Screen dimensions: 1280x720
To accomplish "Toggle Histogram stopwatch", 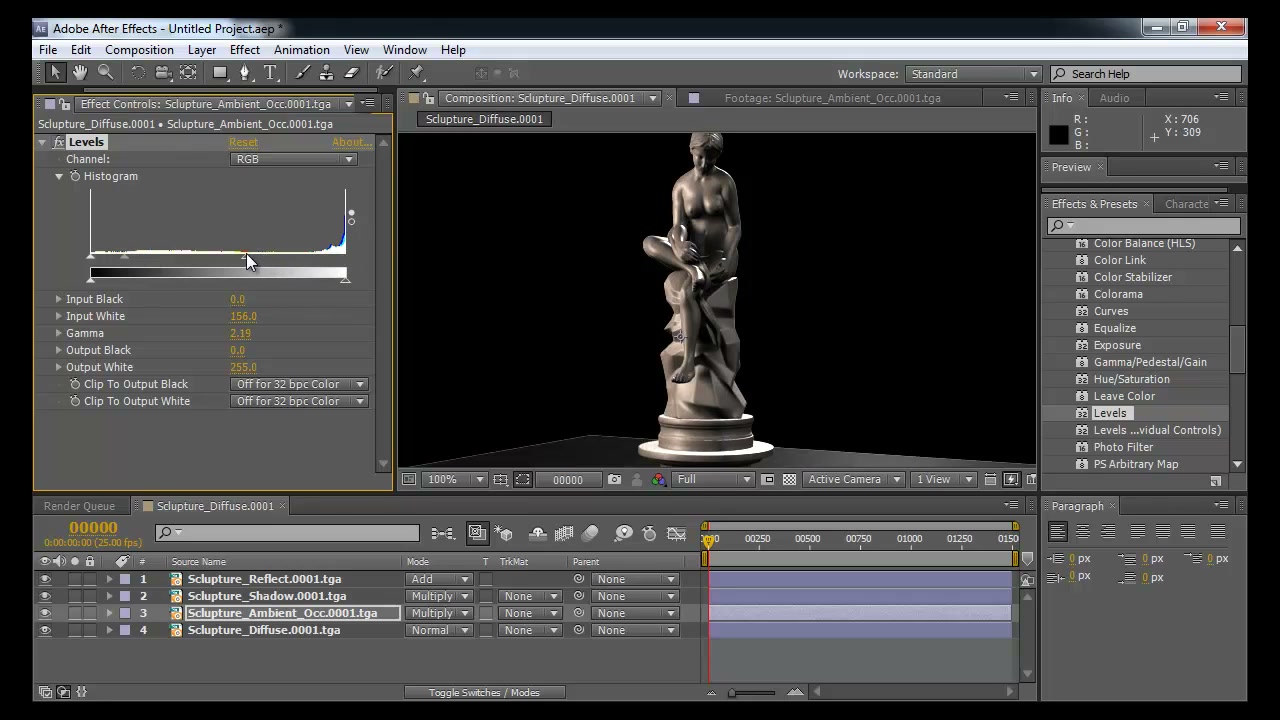I will pyautogui.click(x=75, y=176).
